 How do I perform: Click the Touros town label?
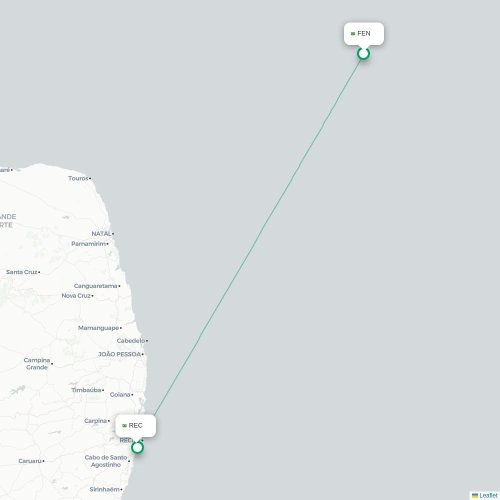78,178
